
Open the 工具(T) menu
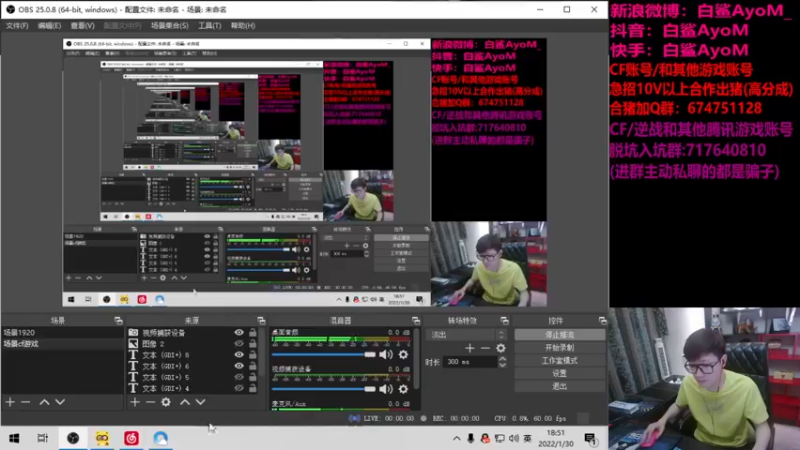coord(210,26)
